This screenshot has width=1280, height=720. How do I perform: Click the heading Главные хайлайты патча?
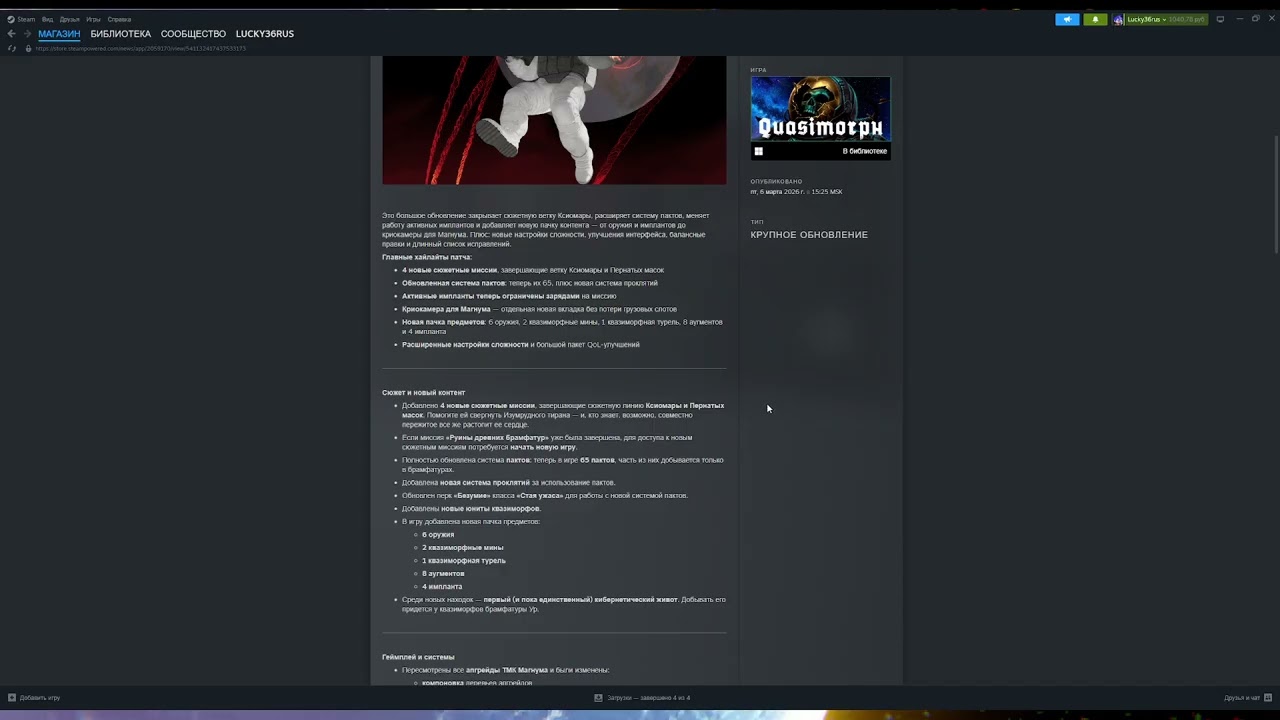[x=427, y=257]
